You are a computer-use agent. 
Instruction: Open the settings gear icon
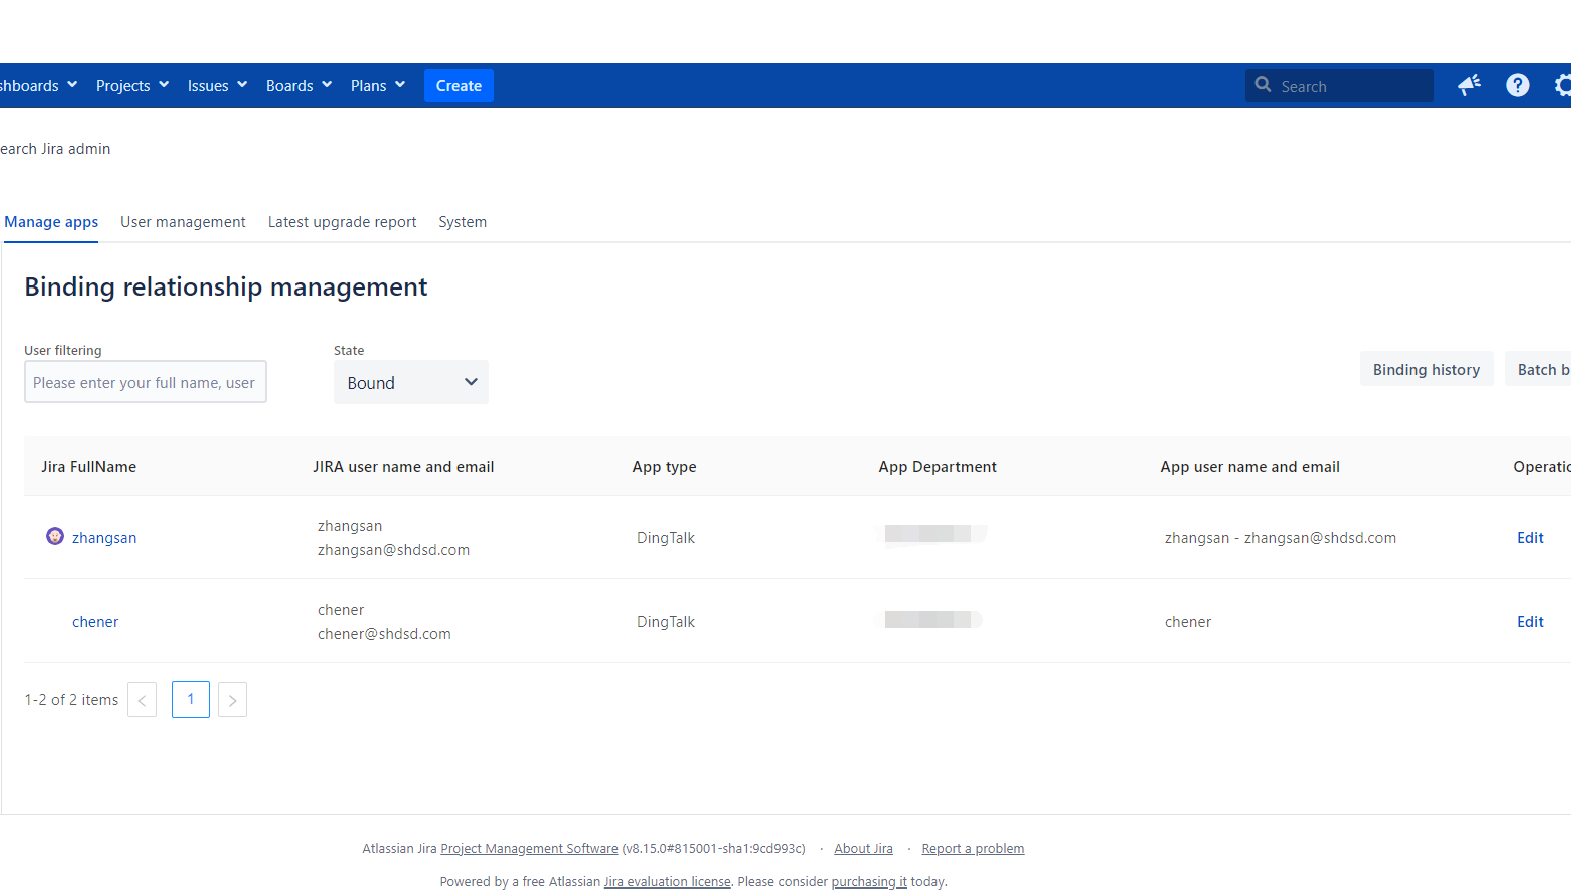(x=1562, y=86)
